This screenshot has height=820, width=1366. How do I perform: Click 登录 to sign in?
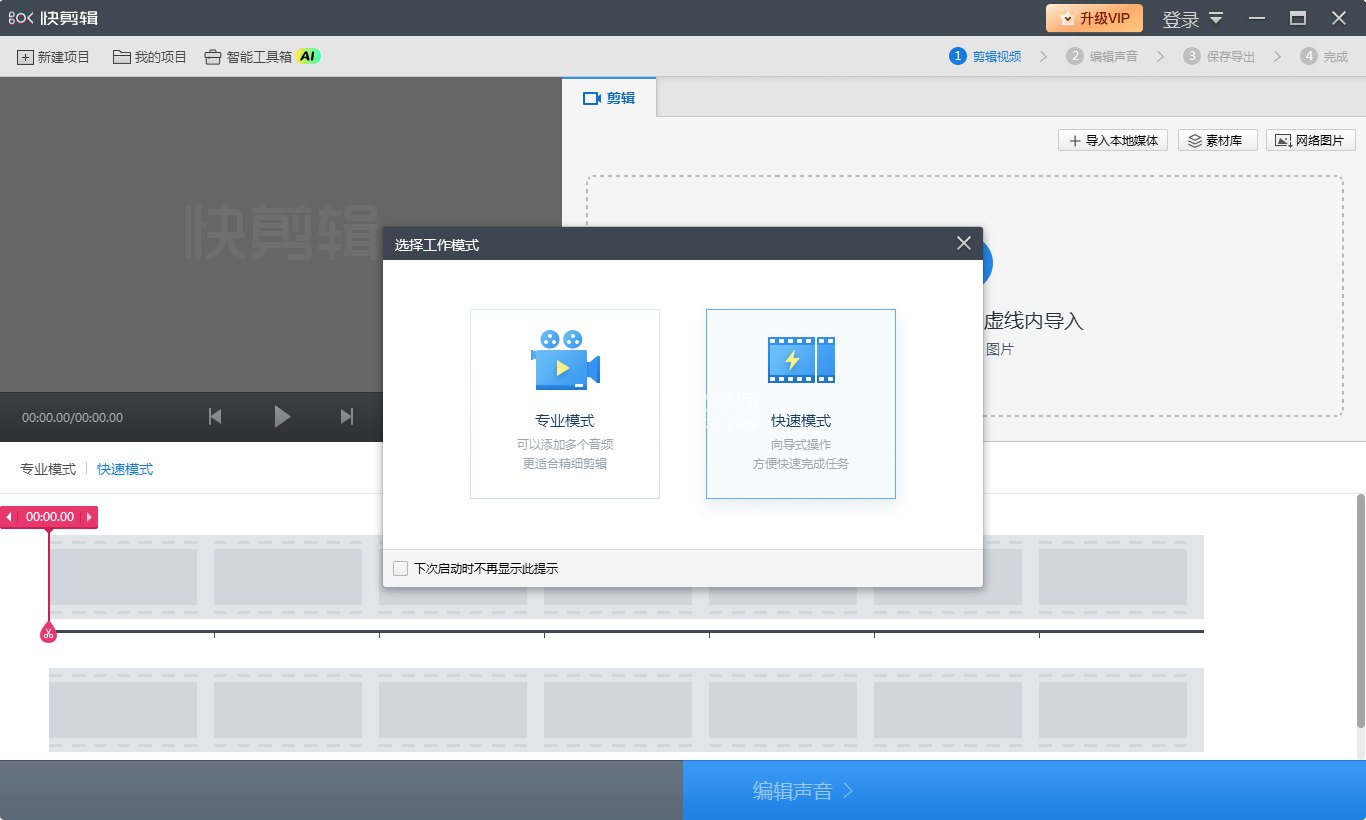coord(1180,19)
